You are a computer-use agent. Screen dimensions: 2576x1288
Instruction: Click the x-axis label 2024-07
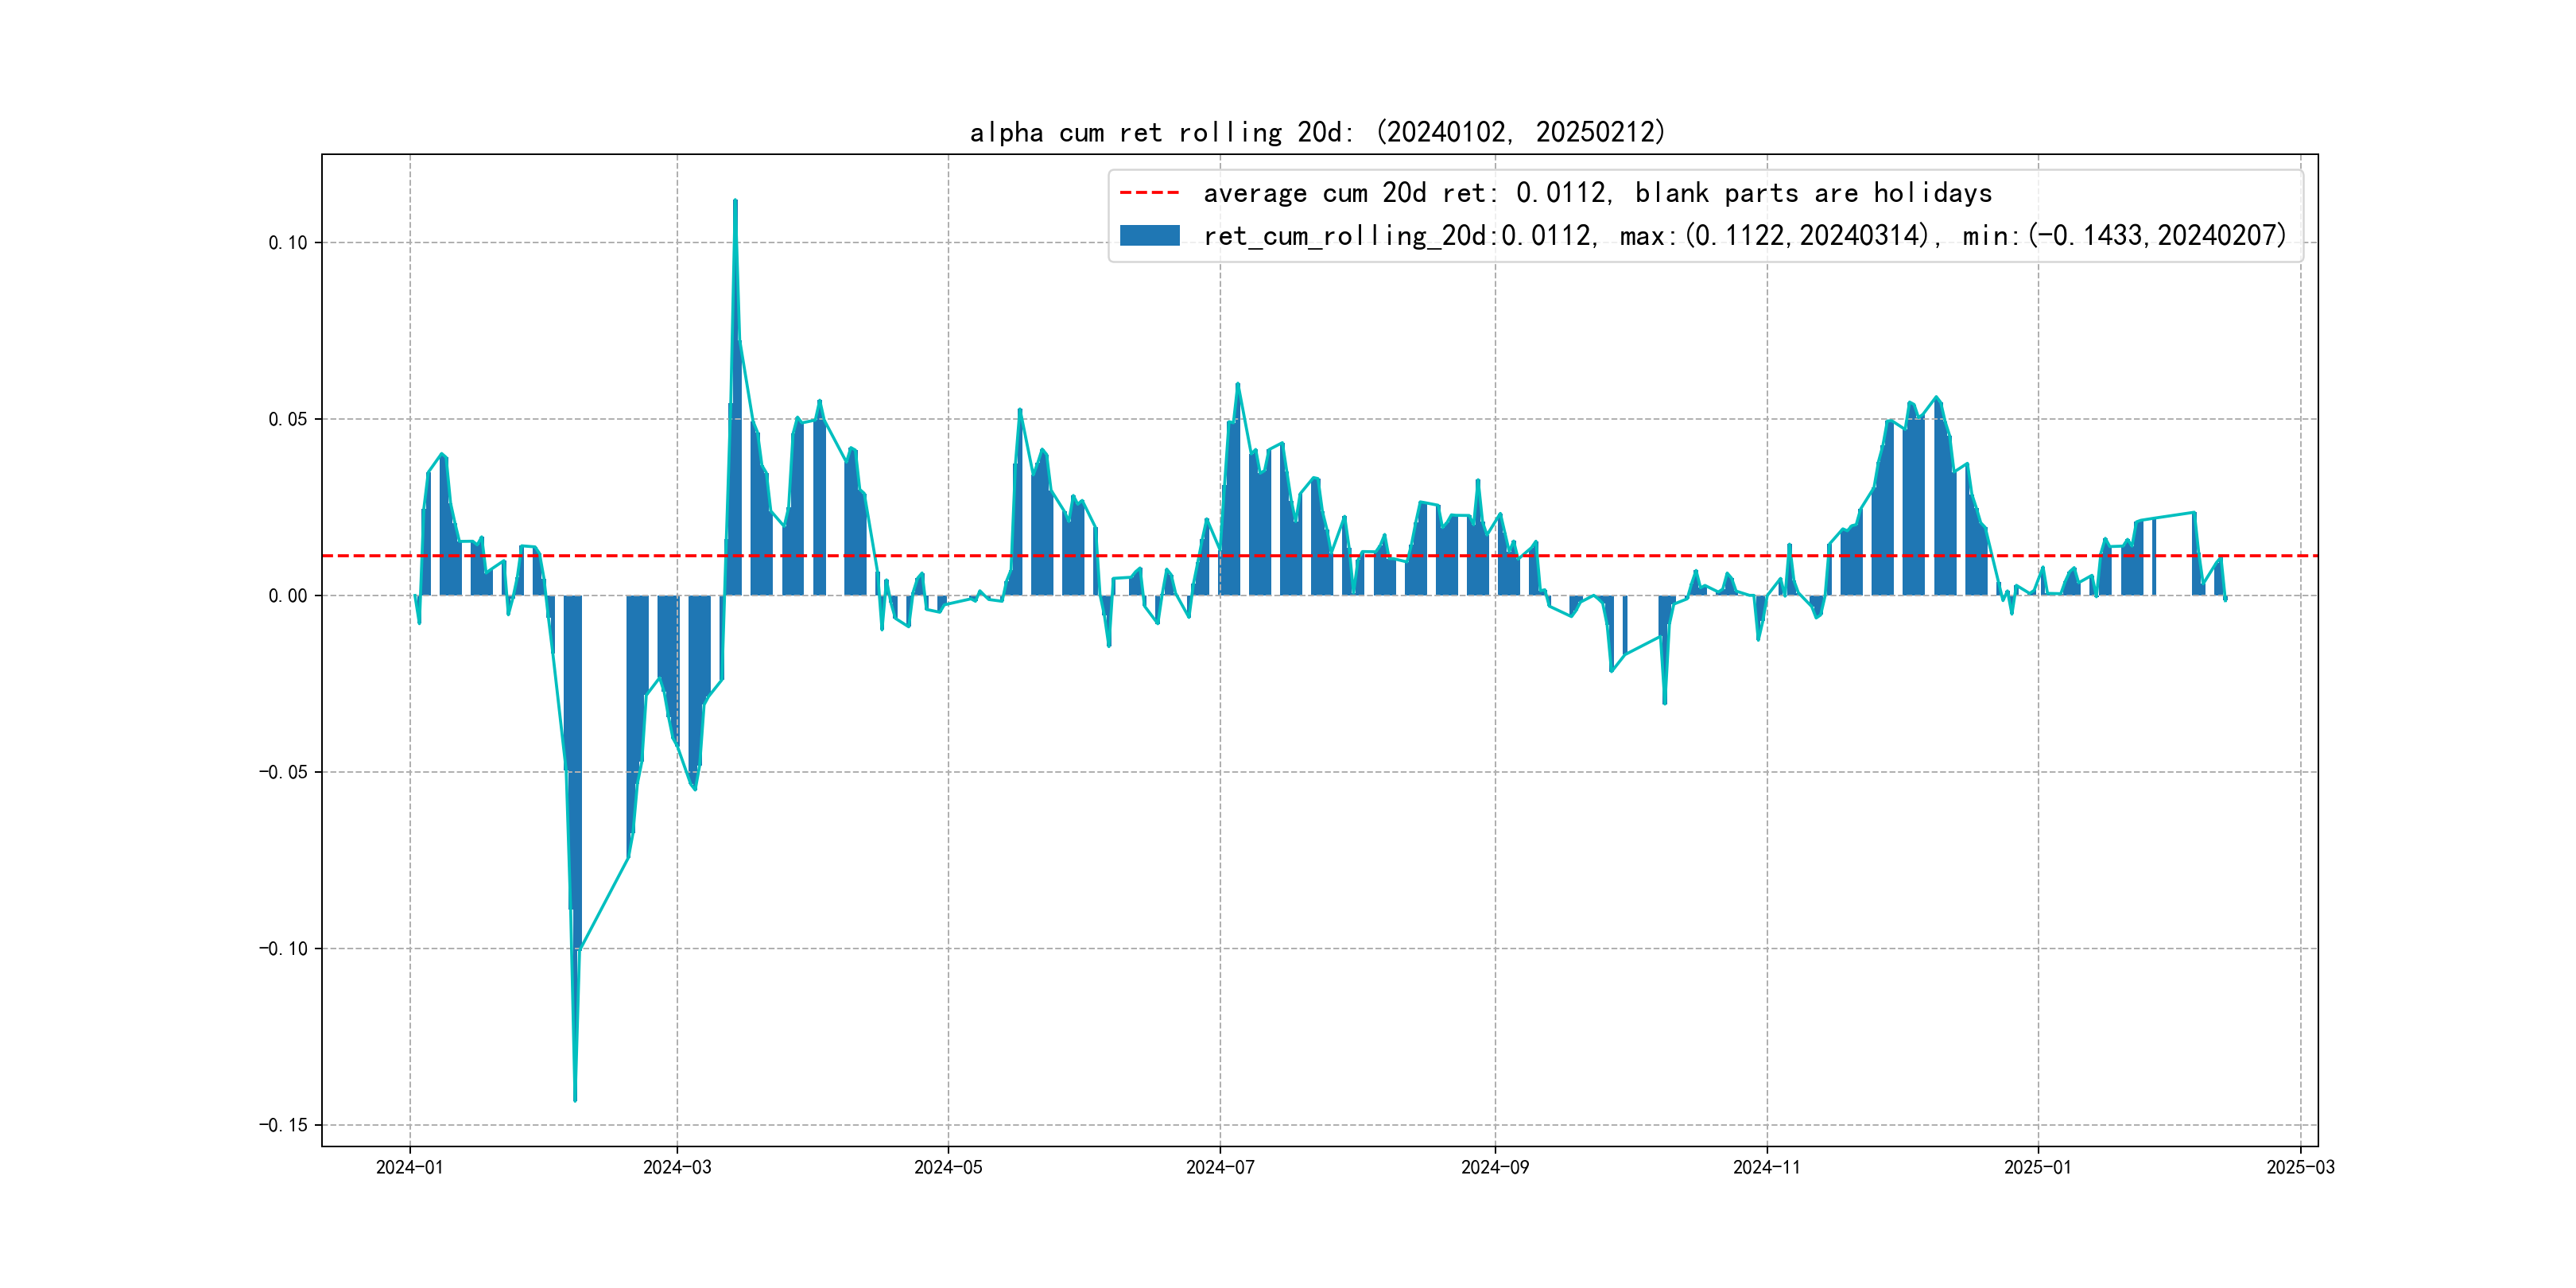tap(1219, 1167)
